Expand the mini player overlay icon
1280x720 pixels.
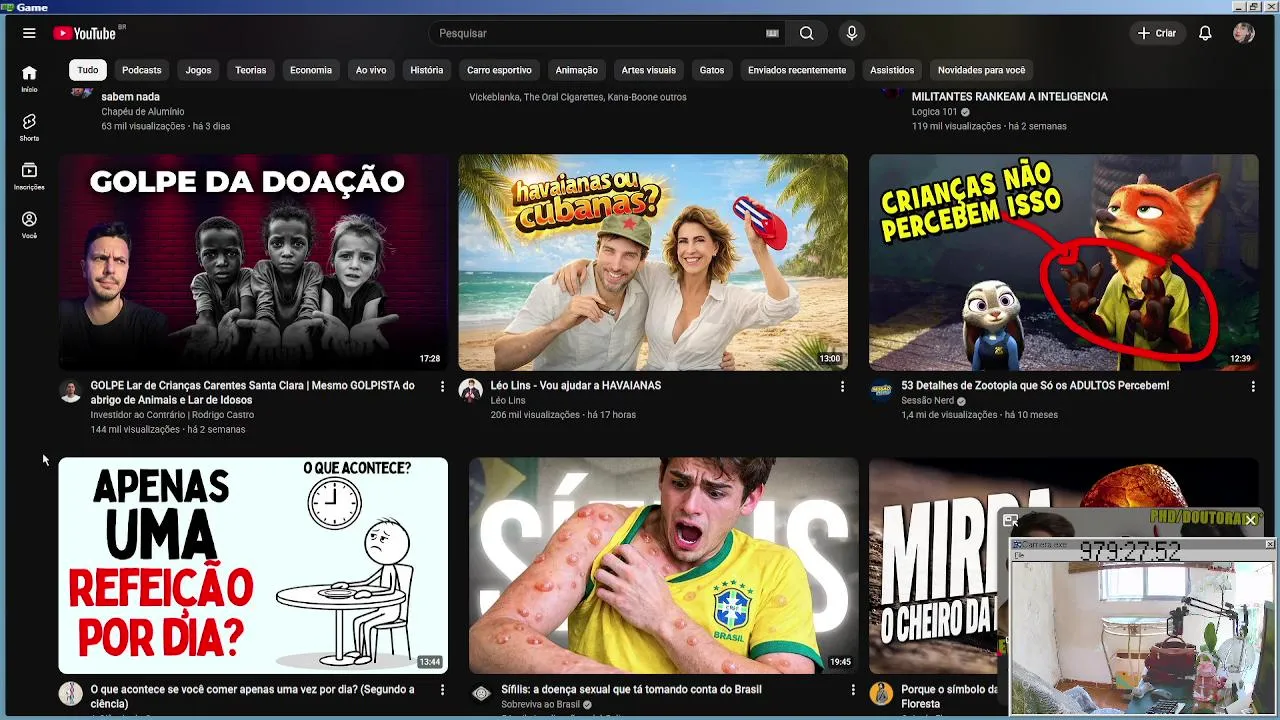(1011, 520)
